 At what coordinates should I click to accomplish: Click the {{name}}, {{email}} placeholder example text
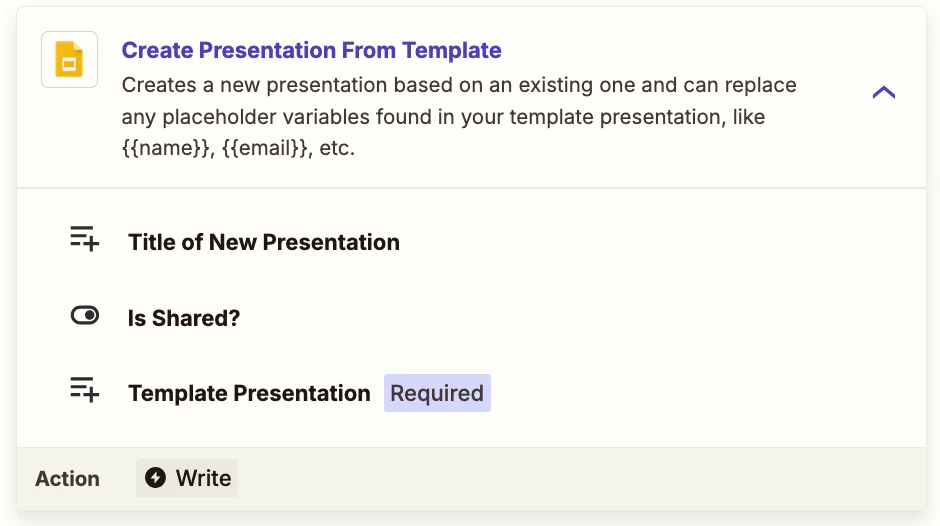click(x=218, y=148)
